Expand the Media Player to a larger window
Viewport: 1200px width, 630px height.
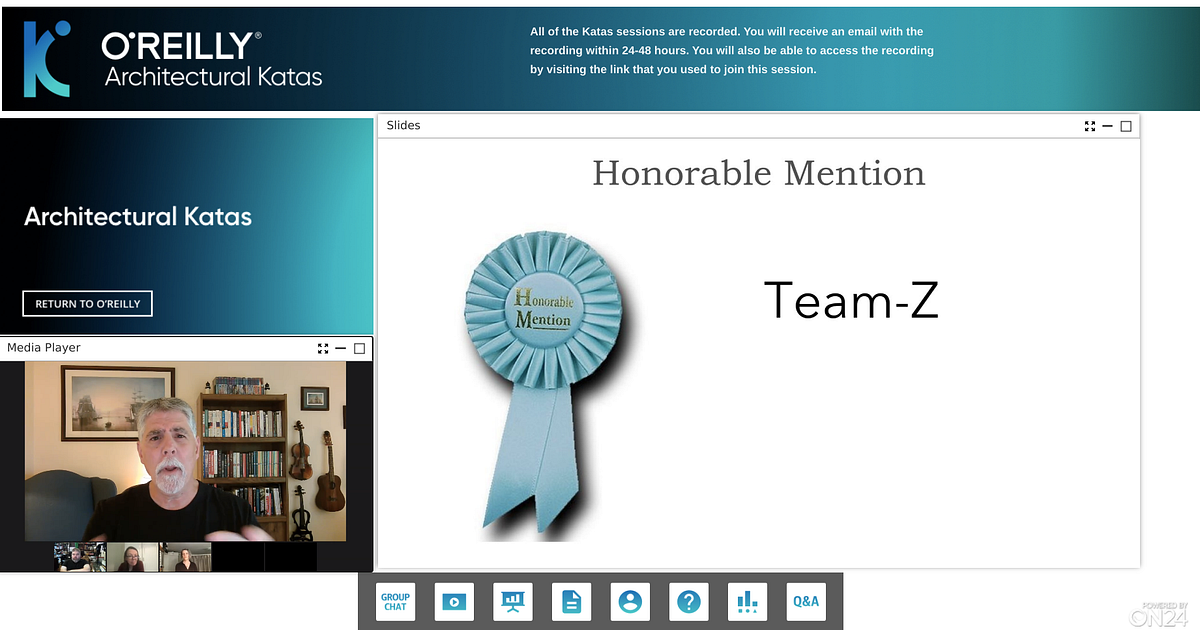pyautogui.click(x=357, y=348)
